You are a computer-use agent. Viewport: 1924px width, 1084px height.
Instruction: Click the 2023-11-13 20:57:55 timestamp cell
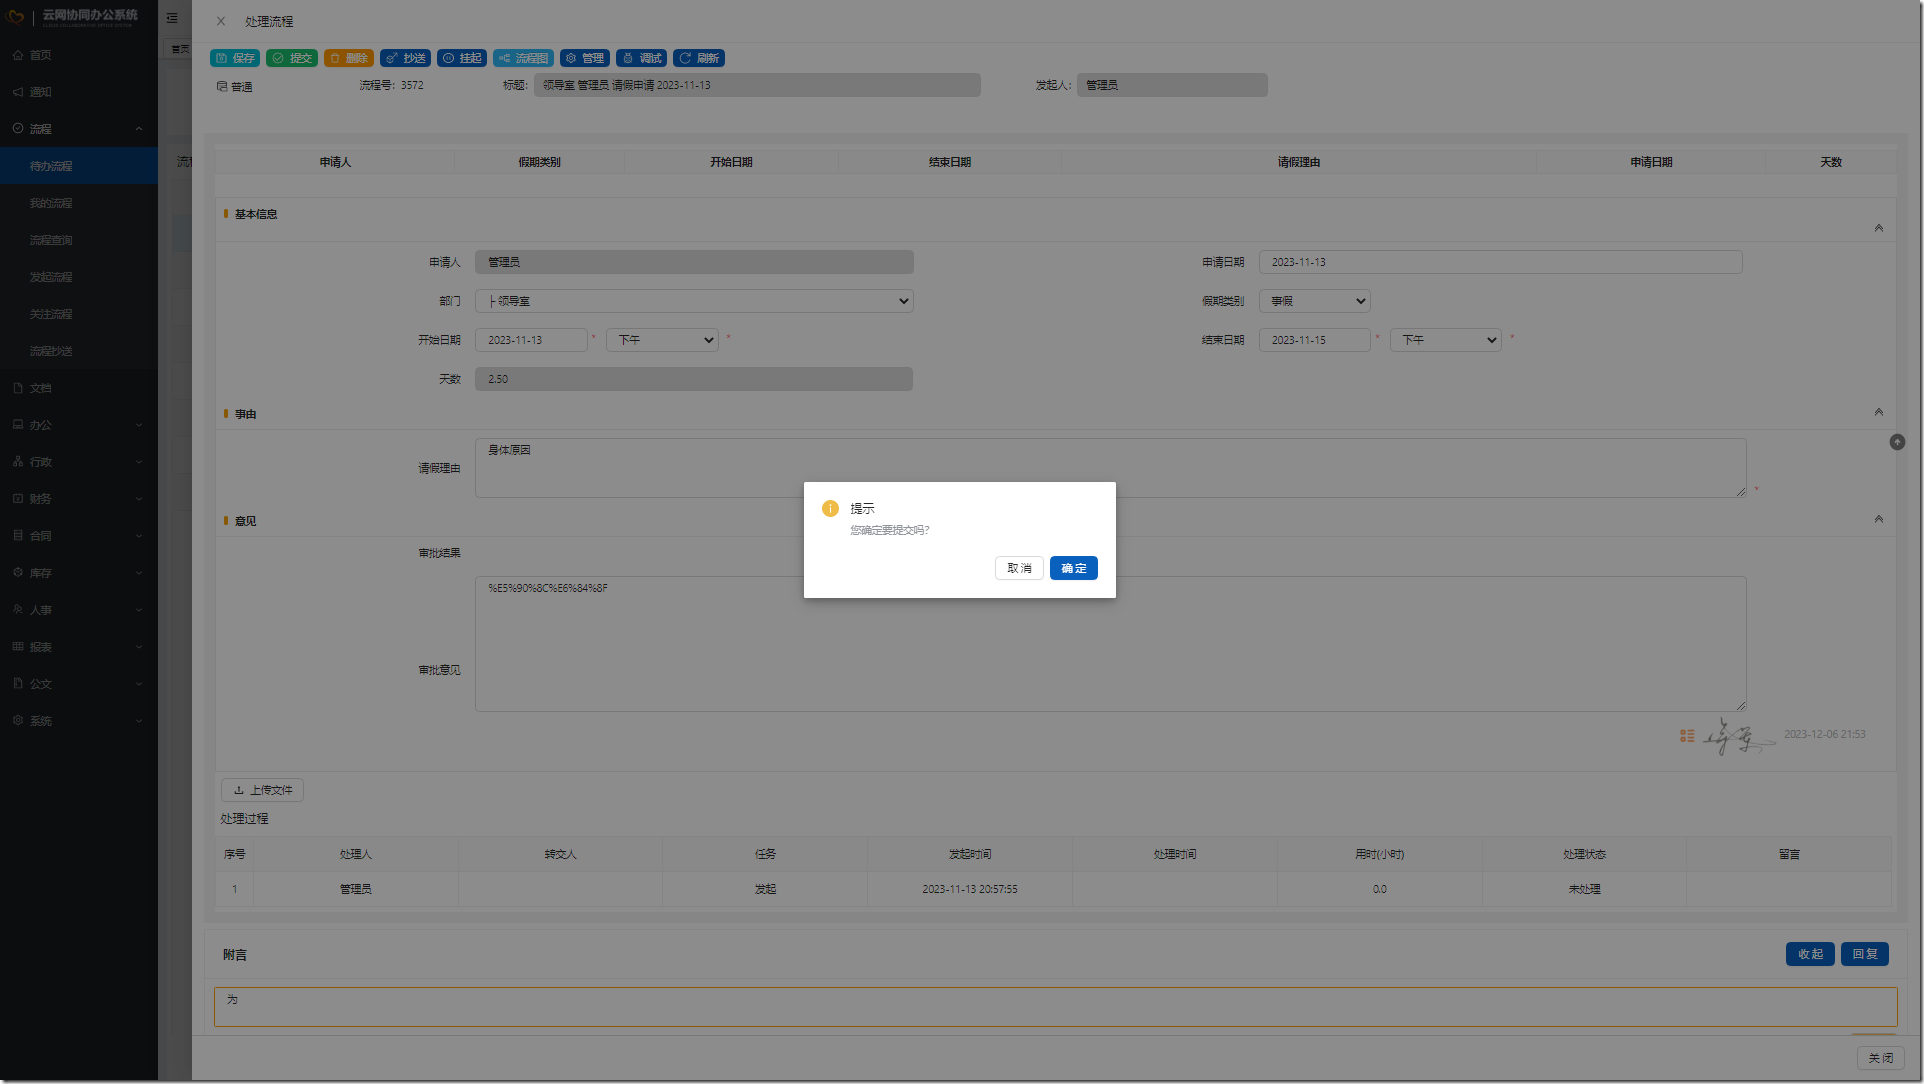pyautogui.click(x=970, y=889)
